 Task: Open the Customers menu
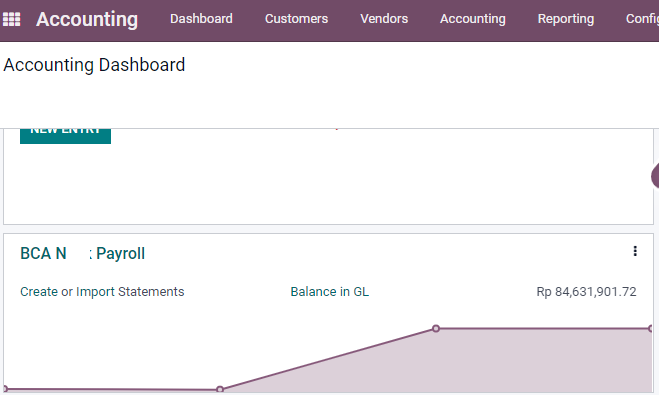click(296, 18)
